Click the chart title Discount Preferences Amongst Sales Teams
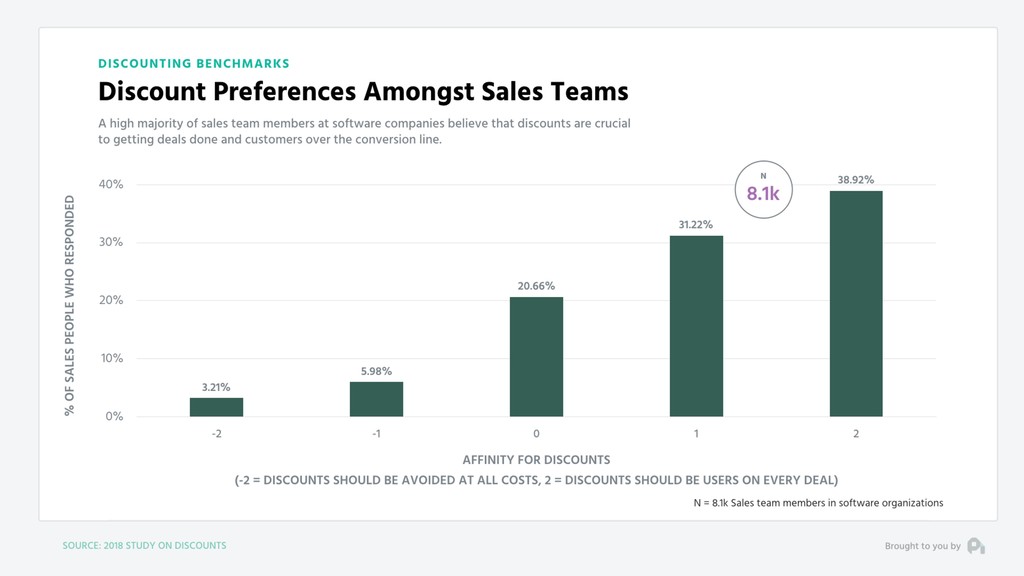Image resolution: width=1024 pixels, height=576 pixels. pos(363,91)
